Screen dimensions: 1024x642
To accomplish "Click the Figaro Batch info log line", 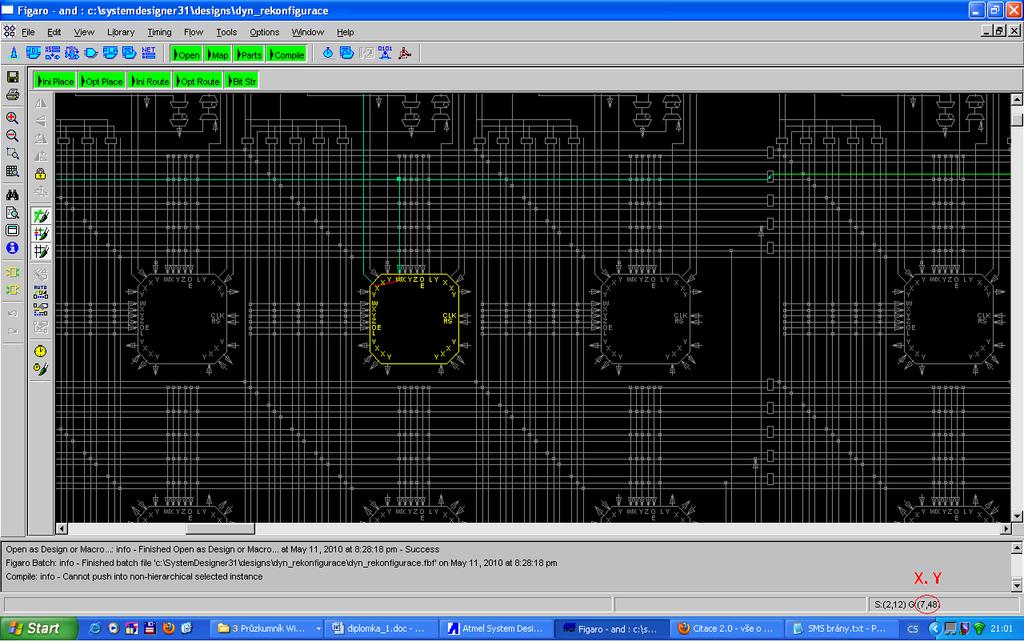I will pos(281,563).
